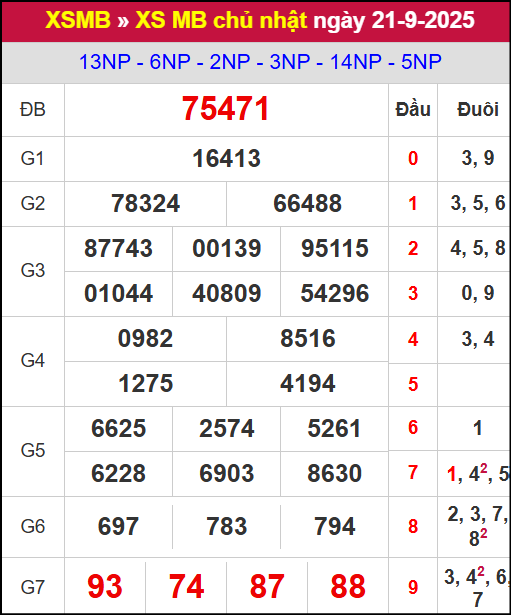Viewport: 511px width, 615px height.
Task: Click the red G7 number 93
Action: click(x=105, y=586)
